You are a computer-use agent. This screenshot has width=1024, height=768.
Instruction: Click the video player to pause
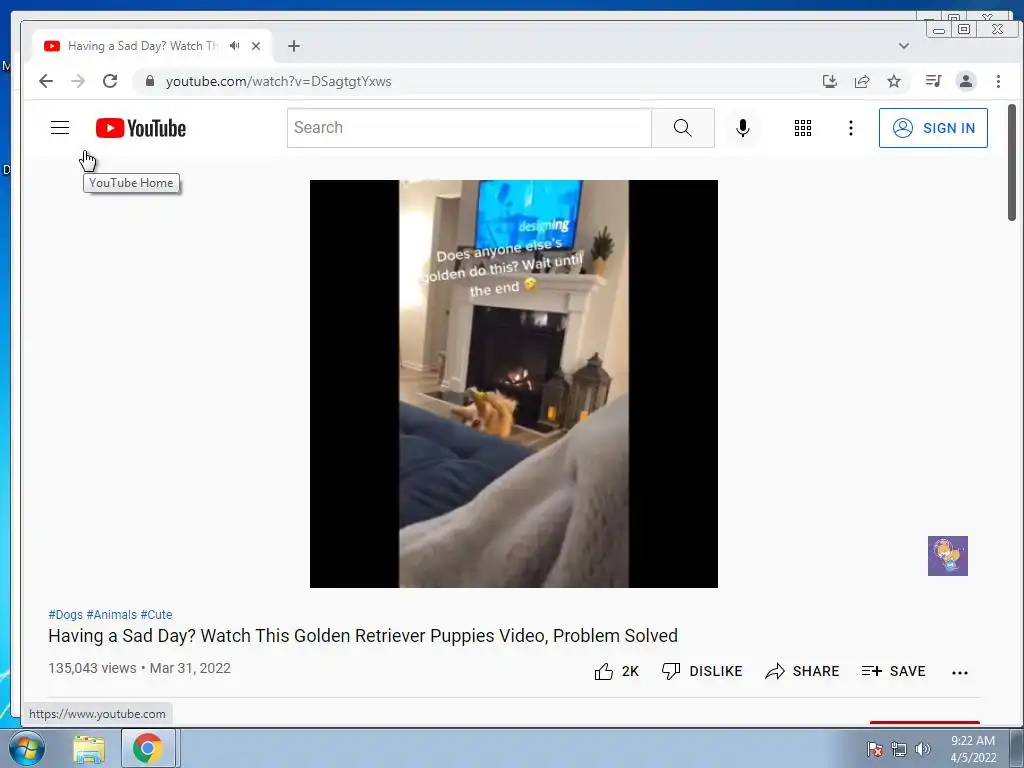(x=513, y=384)
